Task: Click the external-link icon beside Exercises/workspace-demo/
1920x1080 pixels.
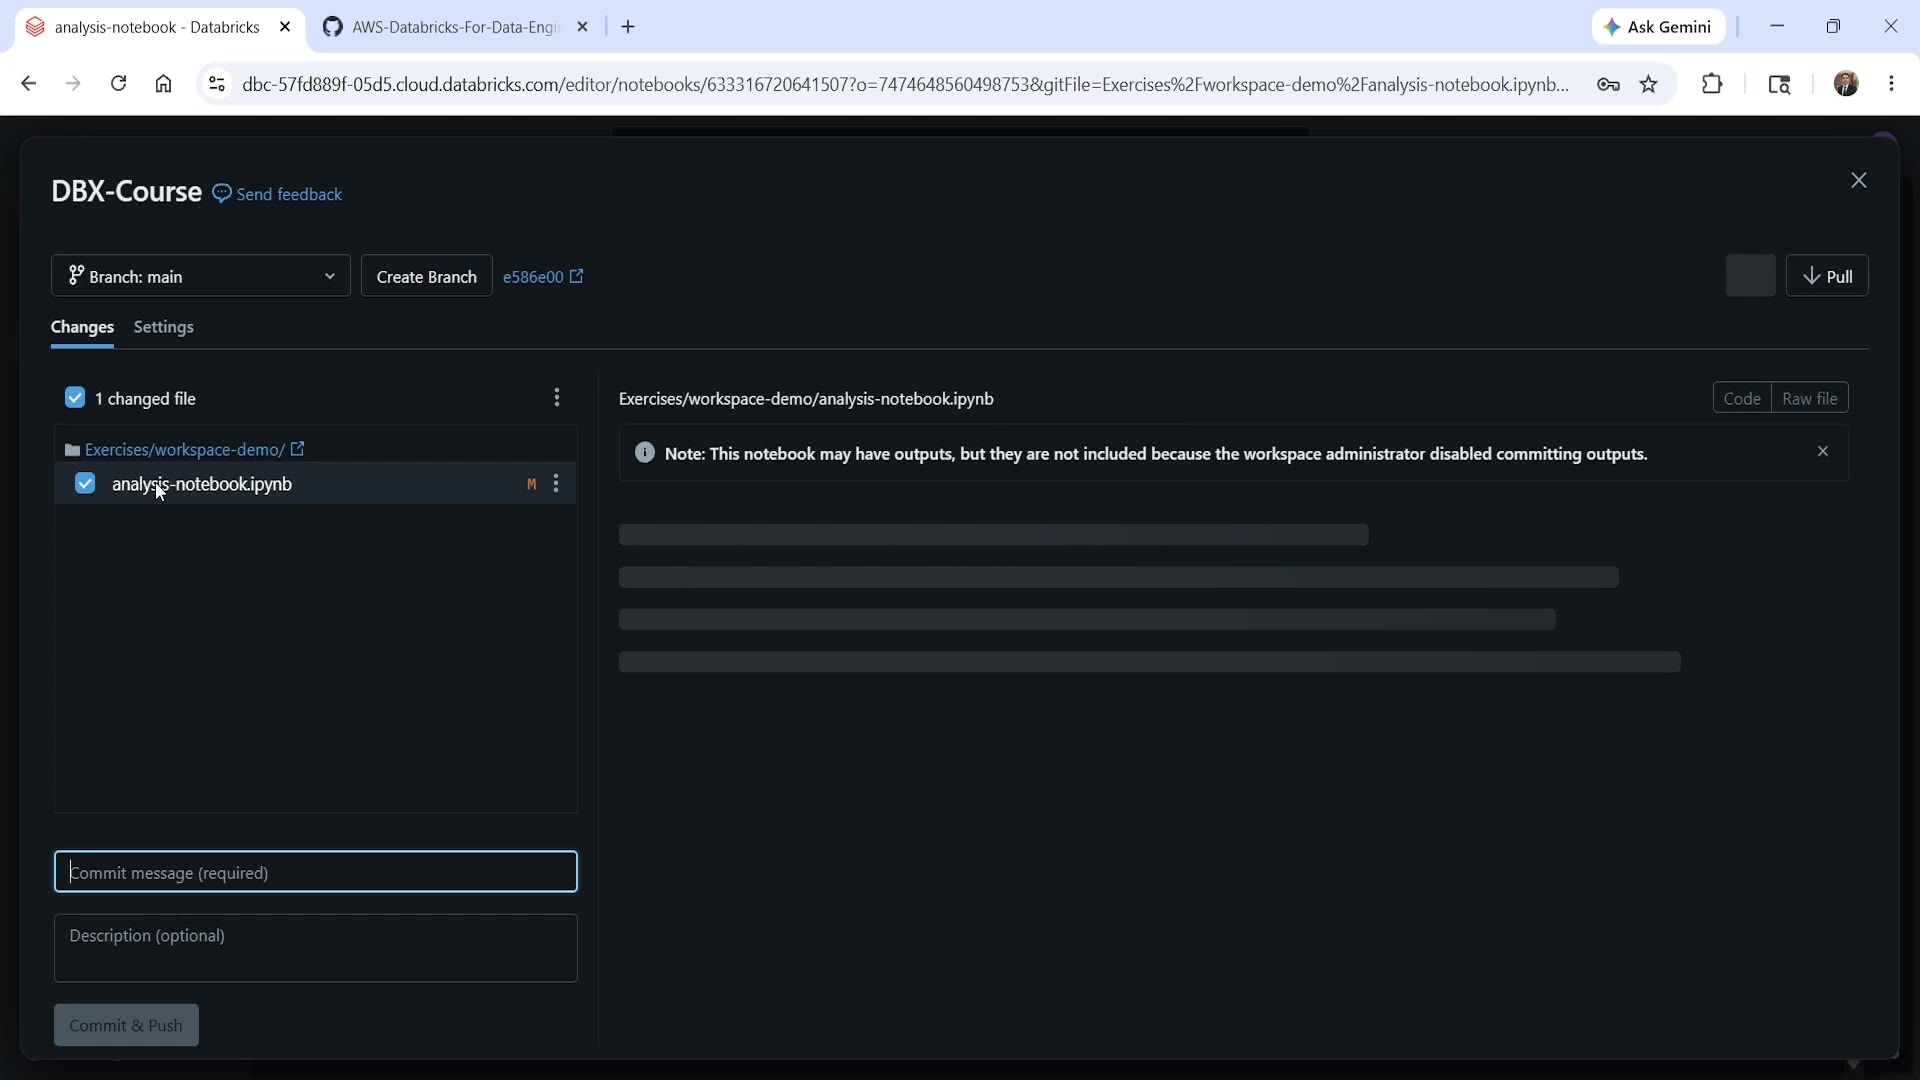Action: pos(297,449)
